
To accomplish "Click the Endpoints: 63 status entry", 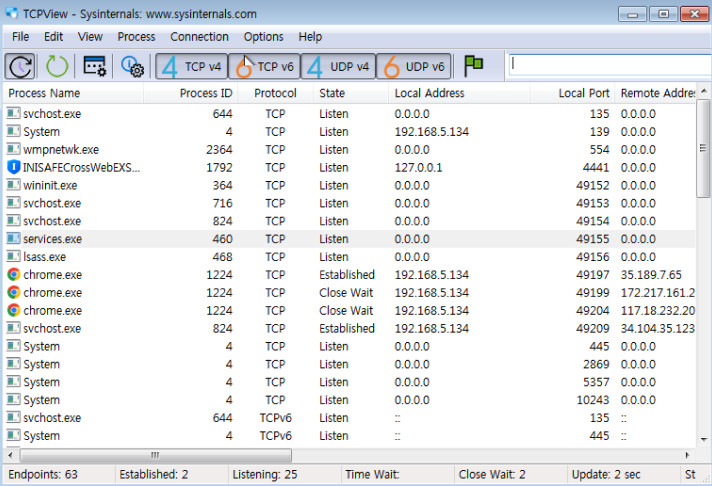I will pos(43,475).
